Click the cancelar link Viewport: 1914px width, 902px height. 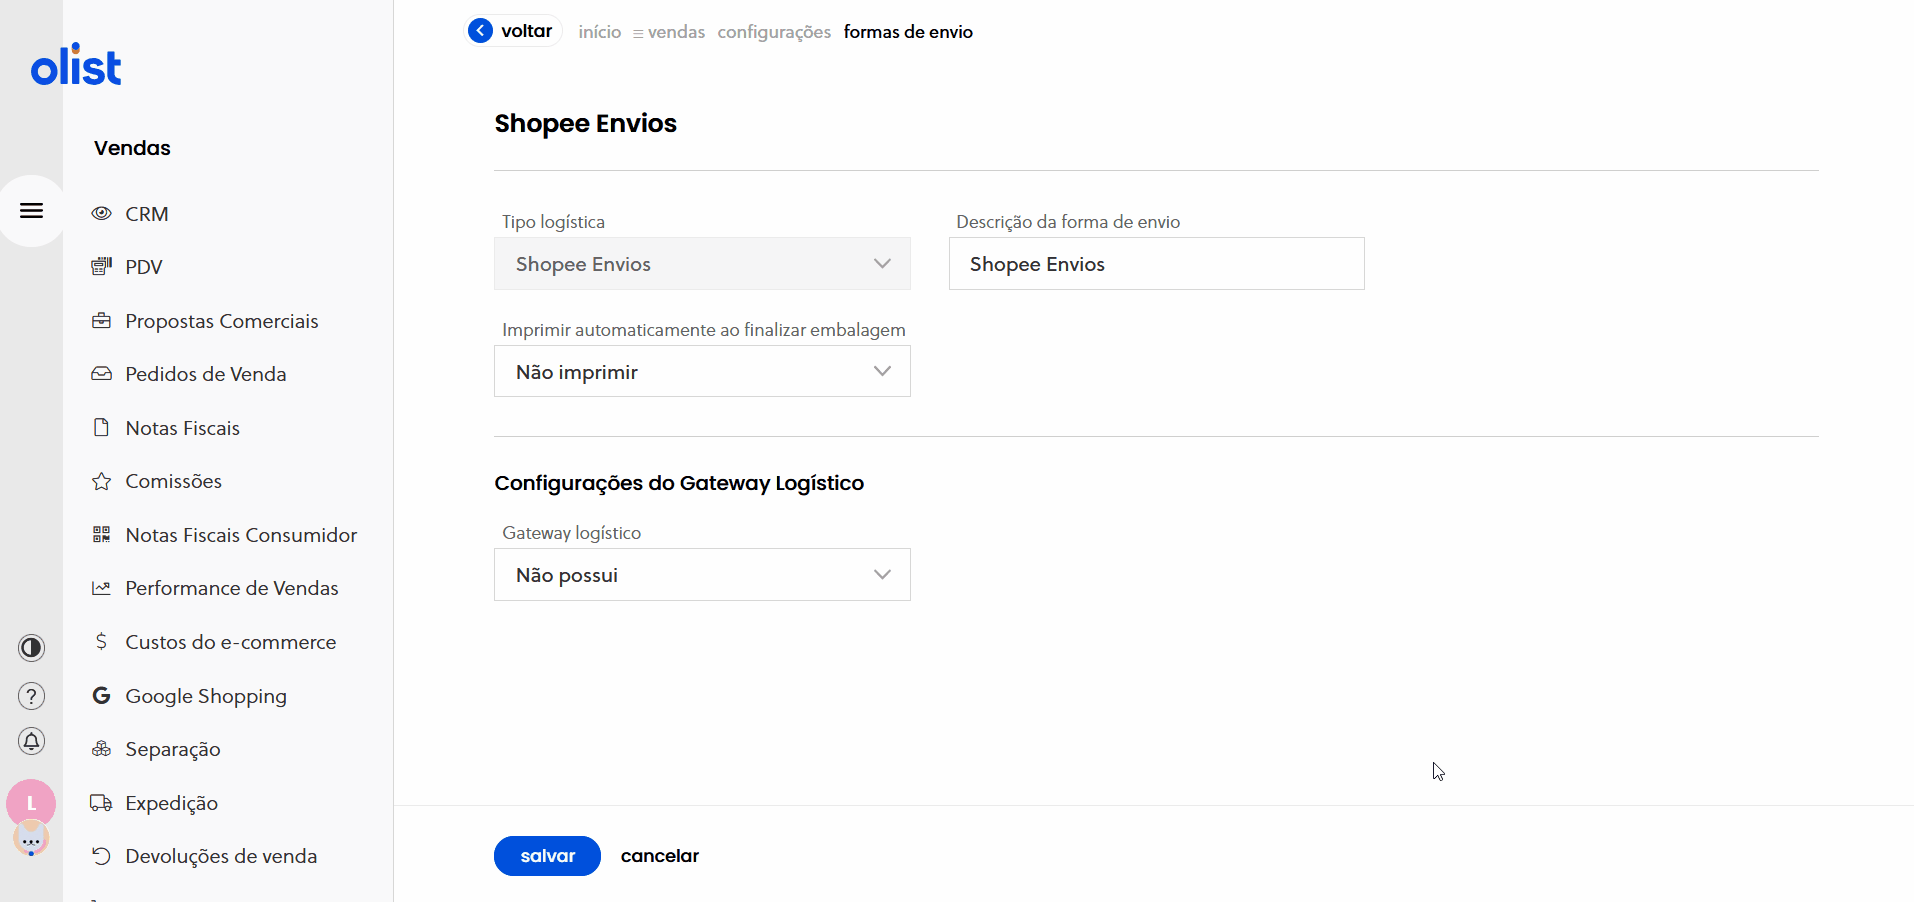[659, 856]
